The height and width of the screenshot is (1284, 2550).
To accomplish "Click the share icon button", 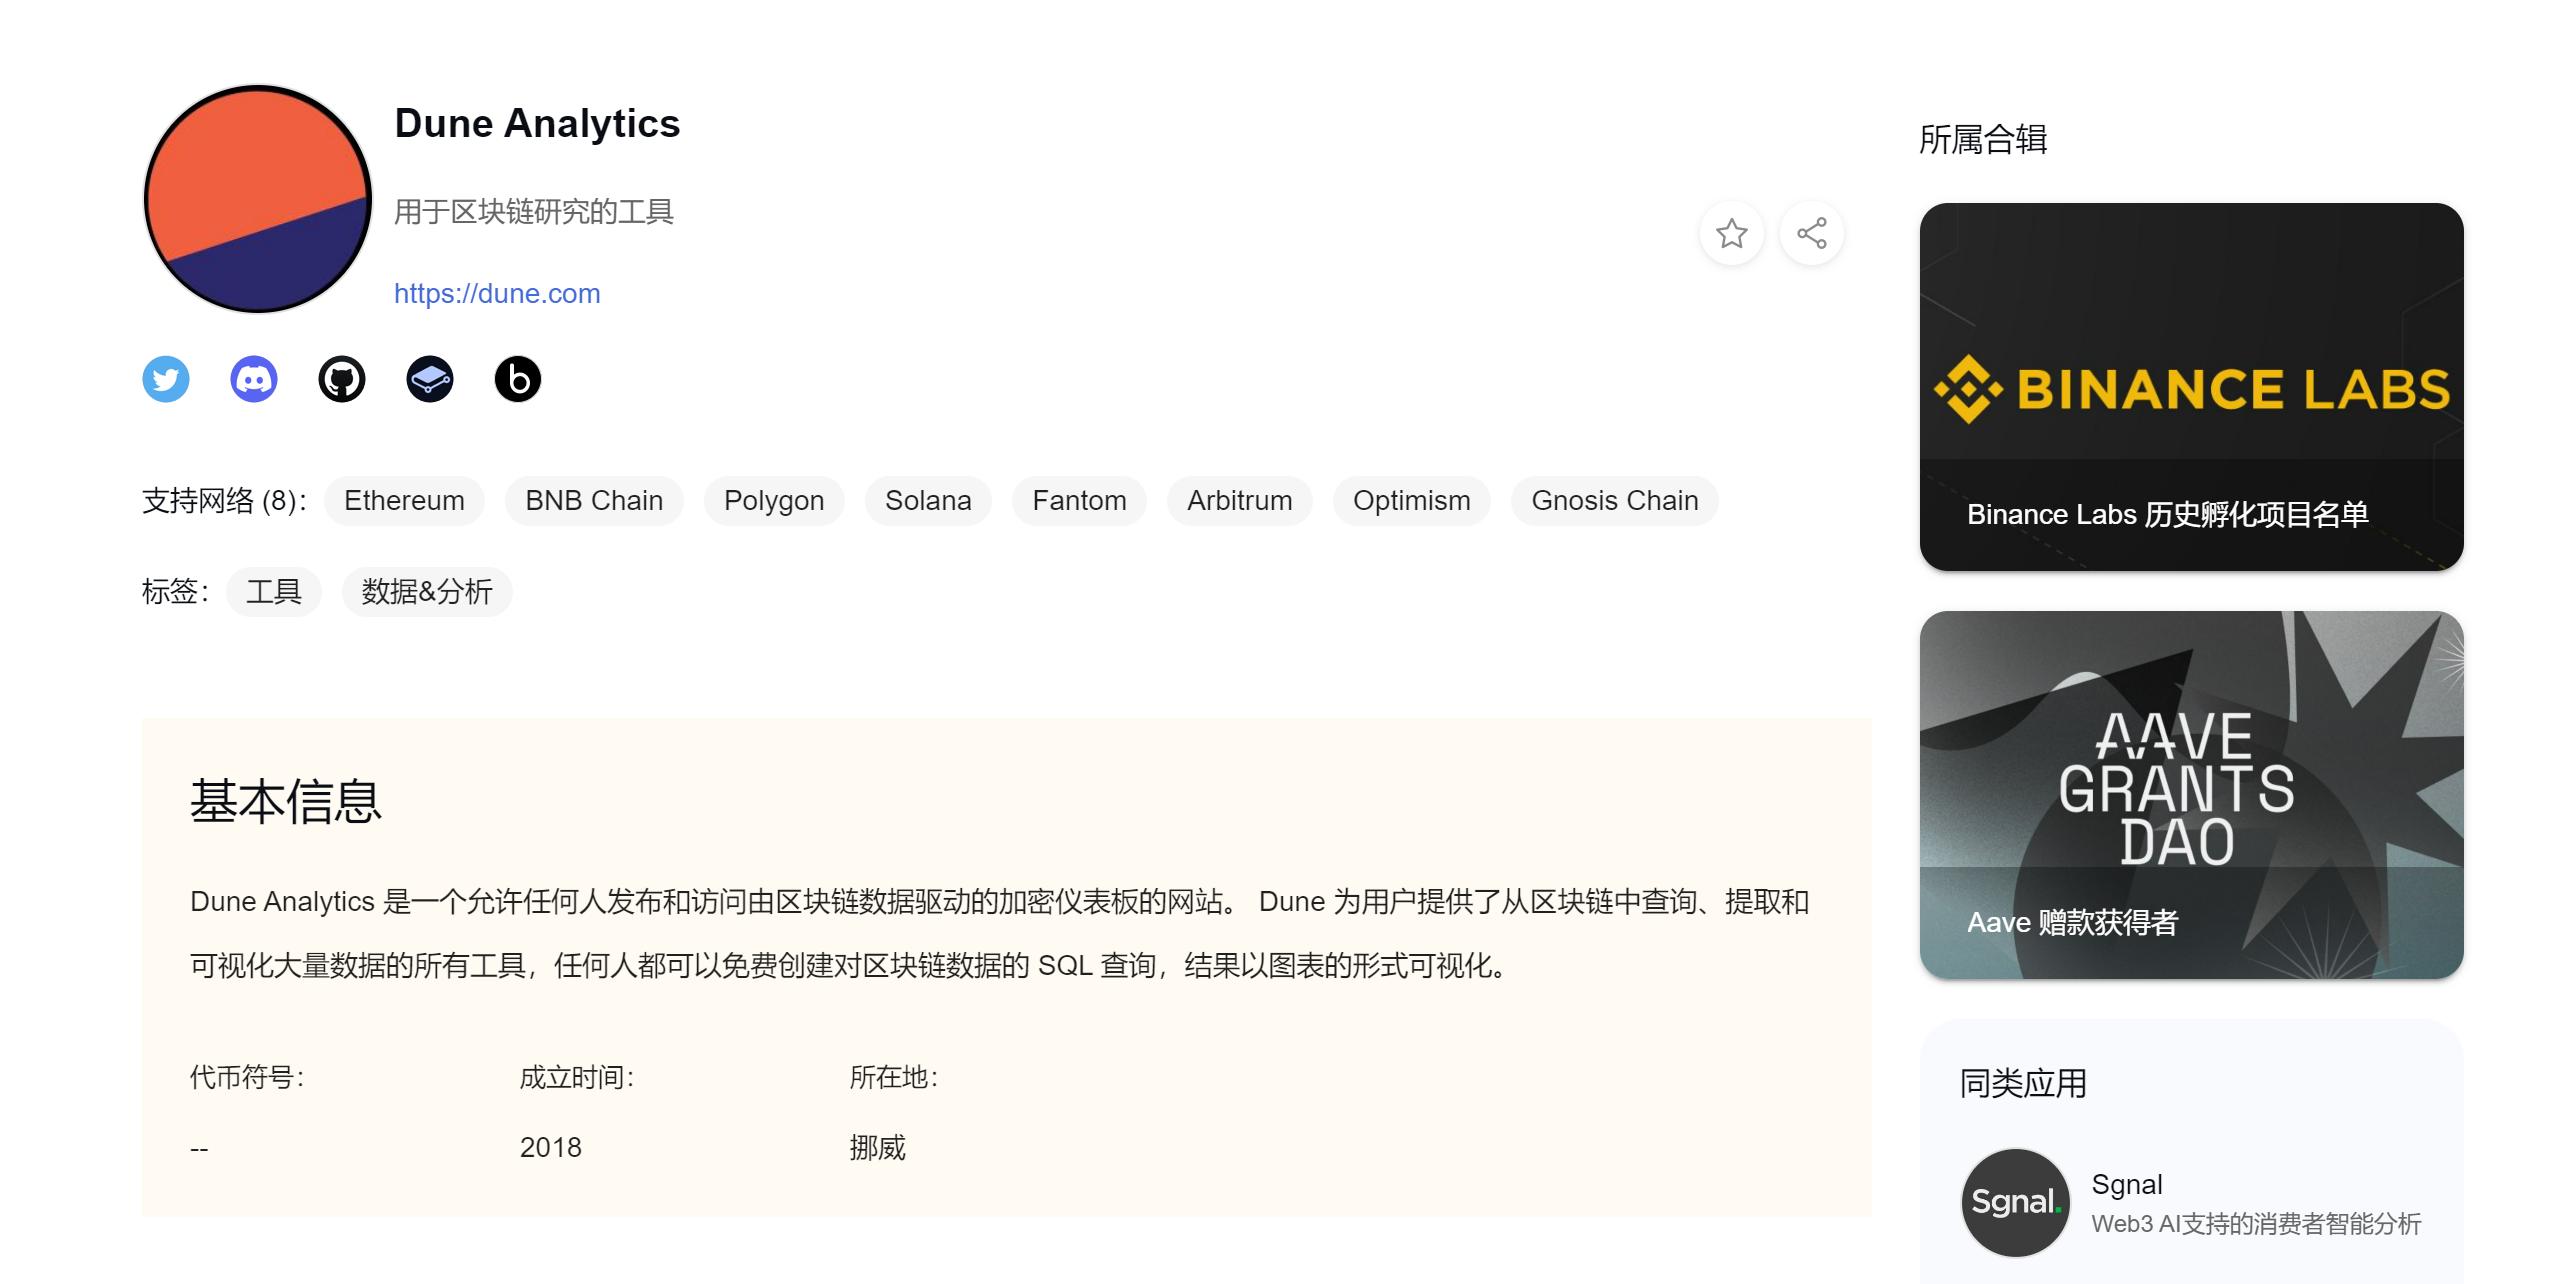I will point(1811,234).
